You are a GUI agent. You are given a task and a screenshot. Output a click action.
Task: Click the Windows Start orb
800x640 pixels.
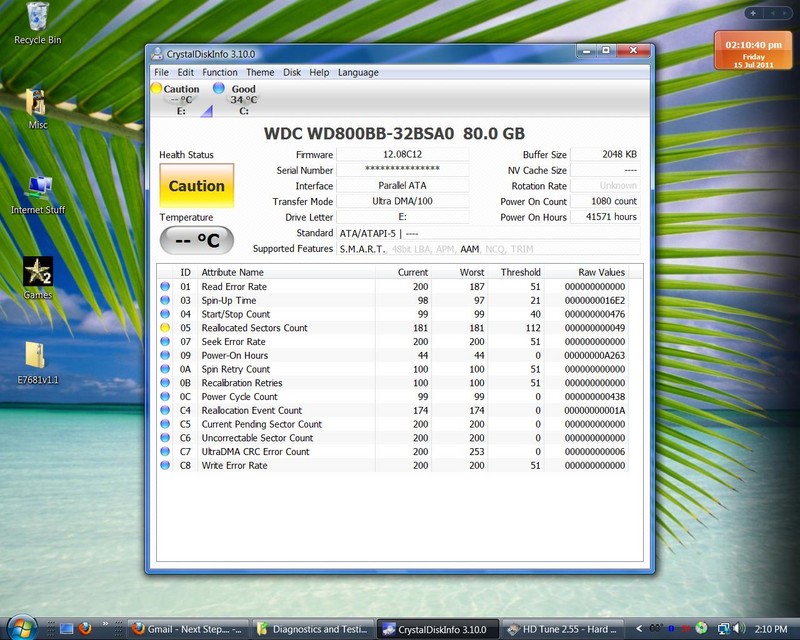(21, 627)
